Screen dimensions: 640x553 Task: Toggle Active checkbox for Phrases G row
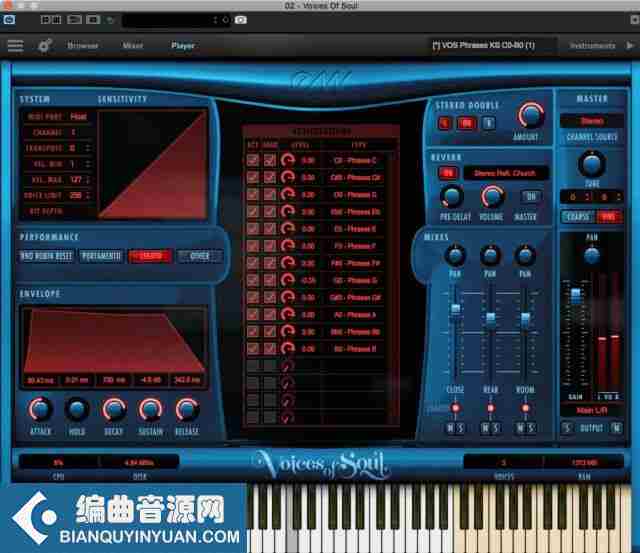[x=253, y=280]
